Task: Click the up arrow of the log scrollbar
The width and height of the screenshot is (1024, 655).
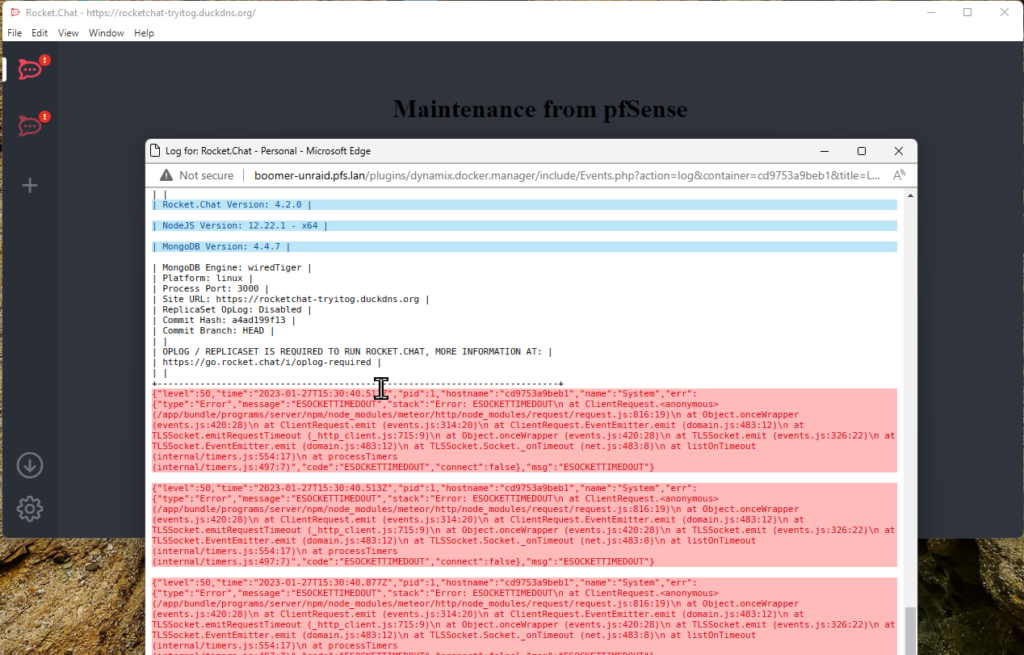Action: (910, 195)
